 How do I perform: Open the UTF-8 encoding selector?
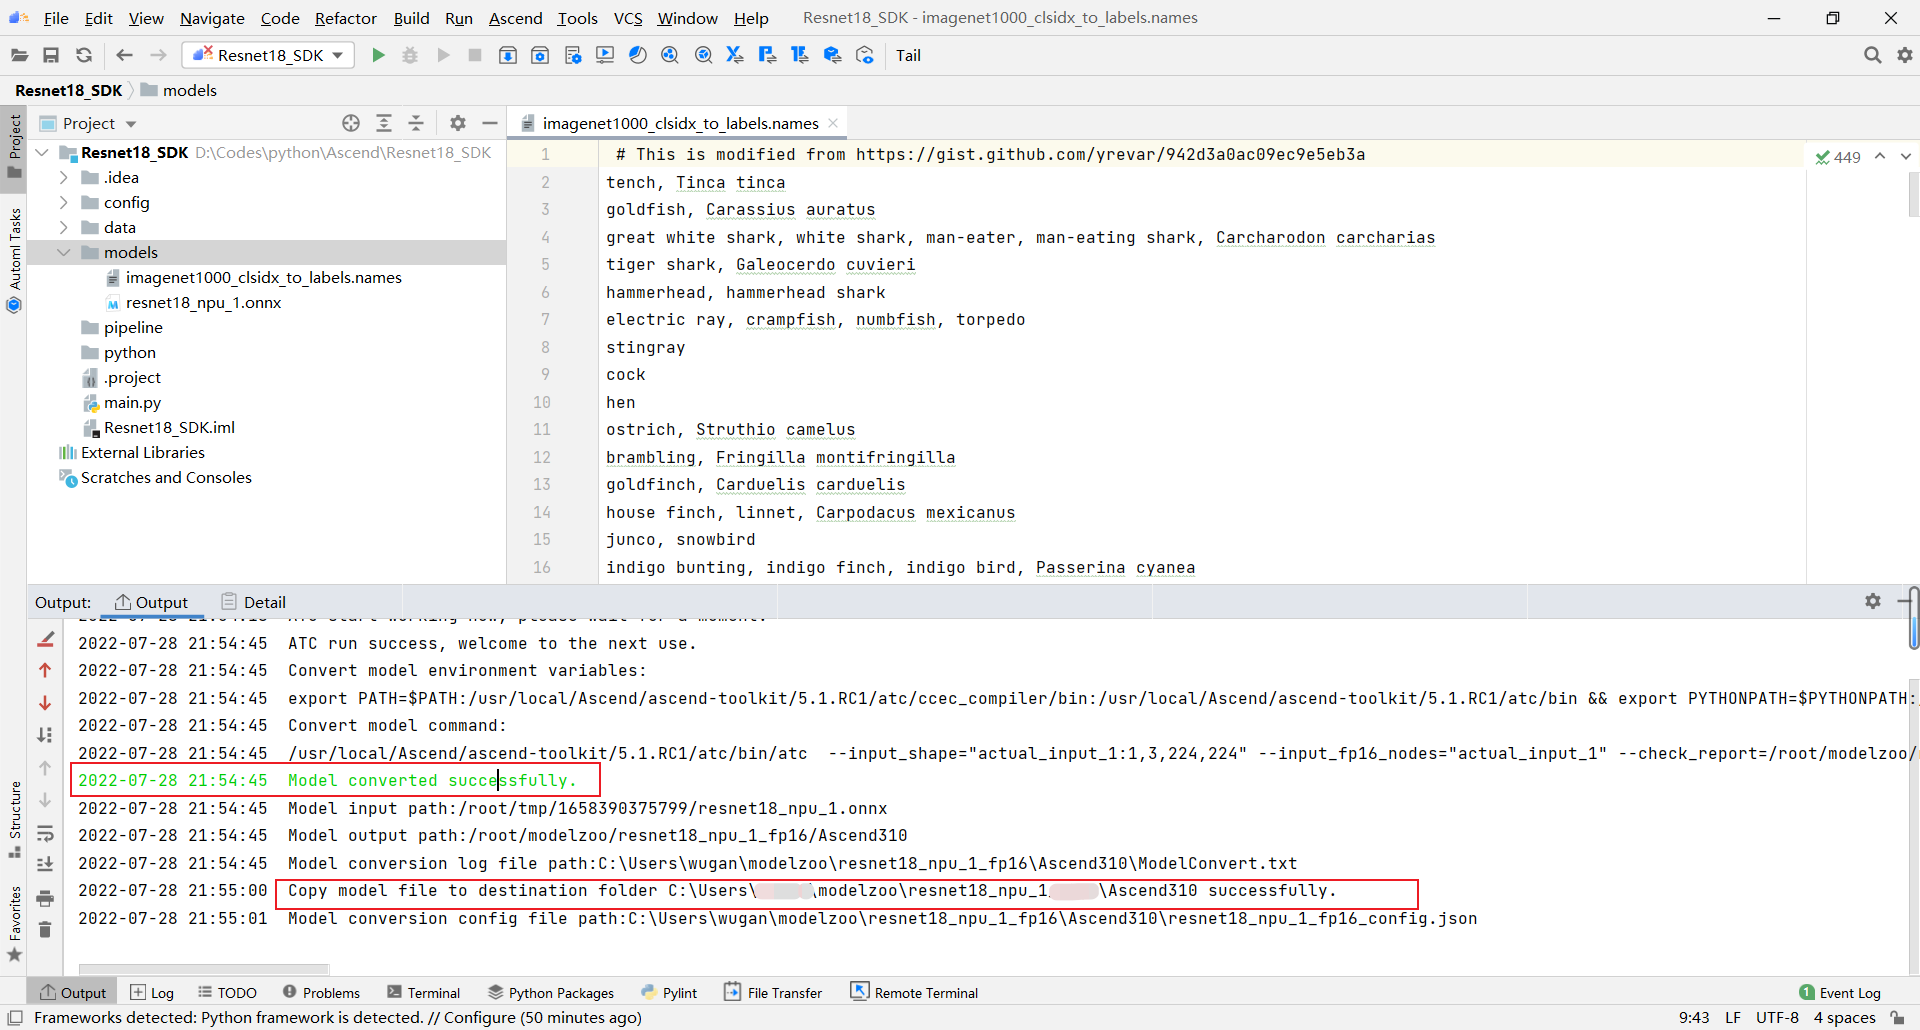pyautogui.click(x=1777, y=1018)
